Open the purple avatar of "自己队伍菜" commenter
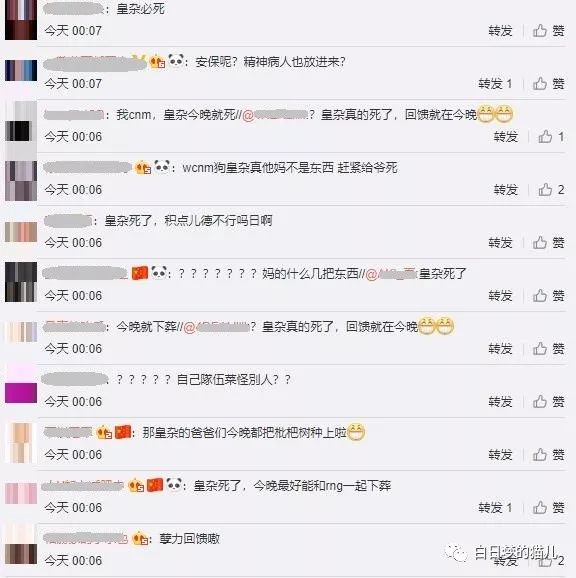This screenshot has width=576, height=578. (21, 393)
